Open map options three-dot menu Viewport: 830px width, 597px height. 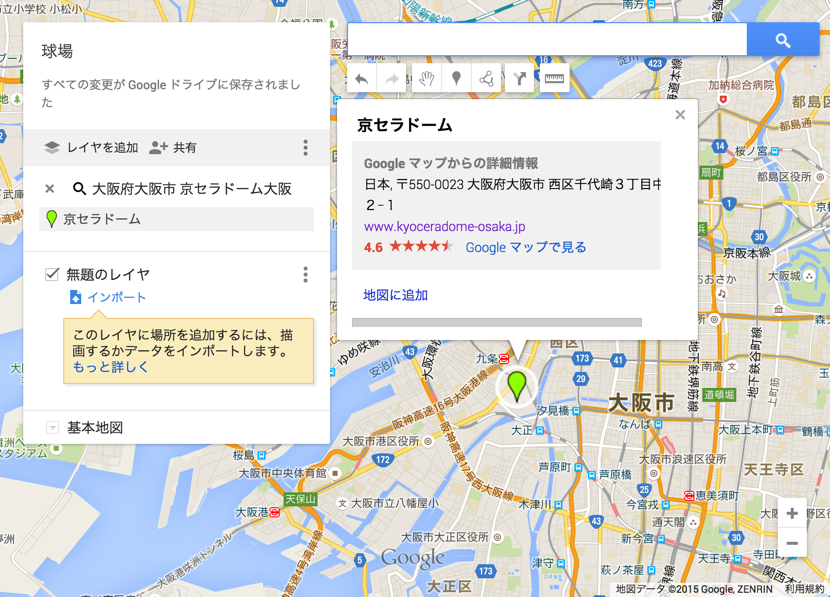(x=305, y=148)
